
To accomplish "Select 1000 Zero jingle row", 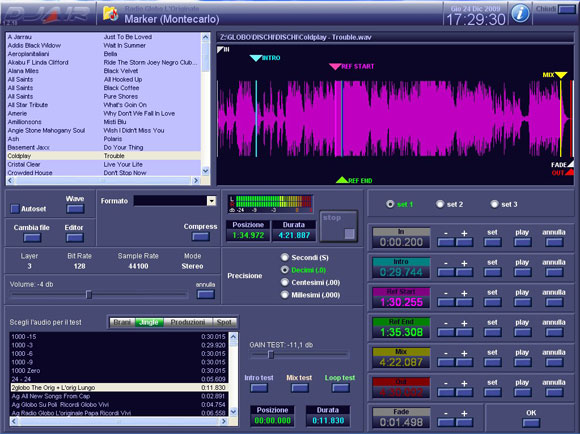I will (x=119, y=370).
